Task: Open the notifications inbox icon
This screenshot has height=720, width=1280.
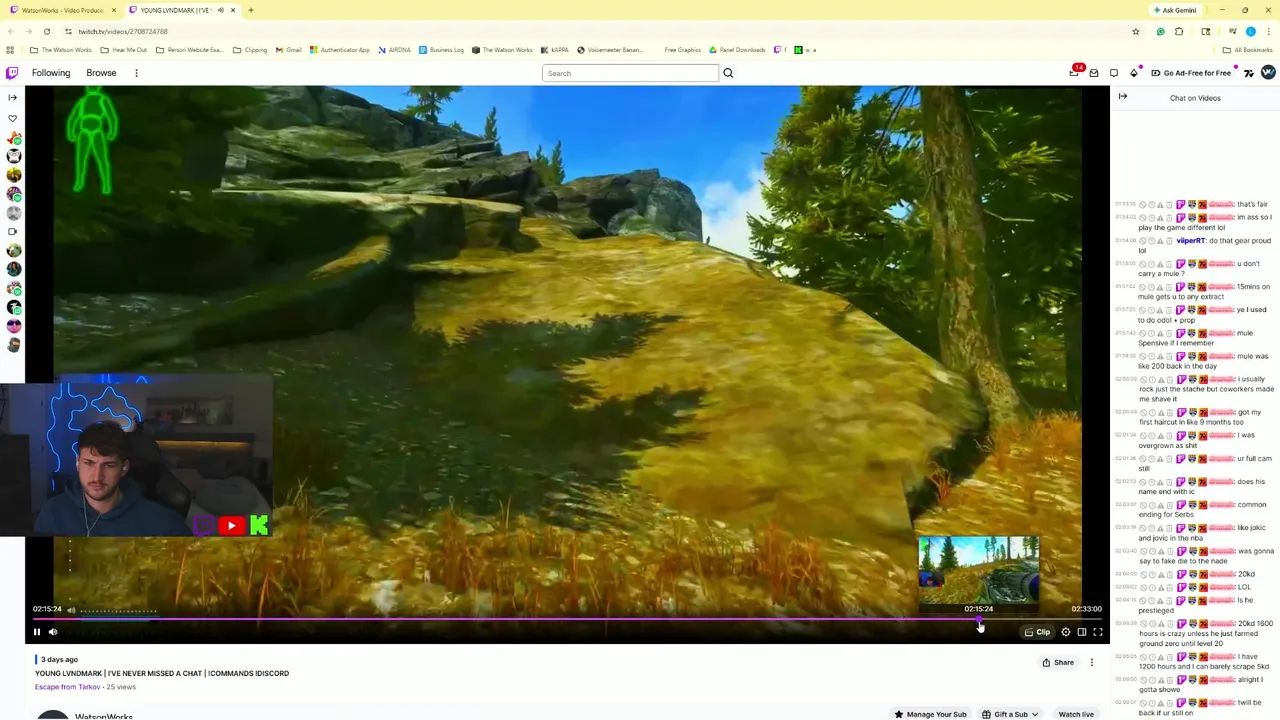Action: click(1094, 73)
